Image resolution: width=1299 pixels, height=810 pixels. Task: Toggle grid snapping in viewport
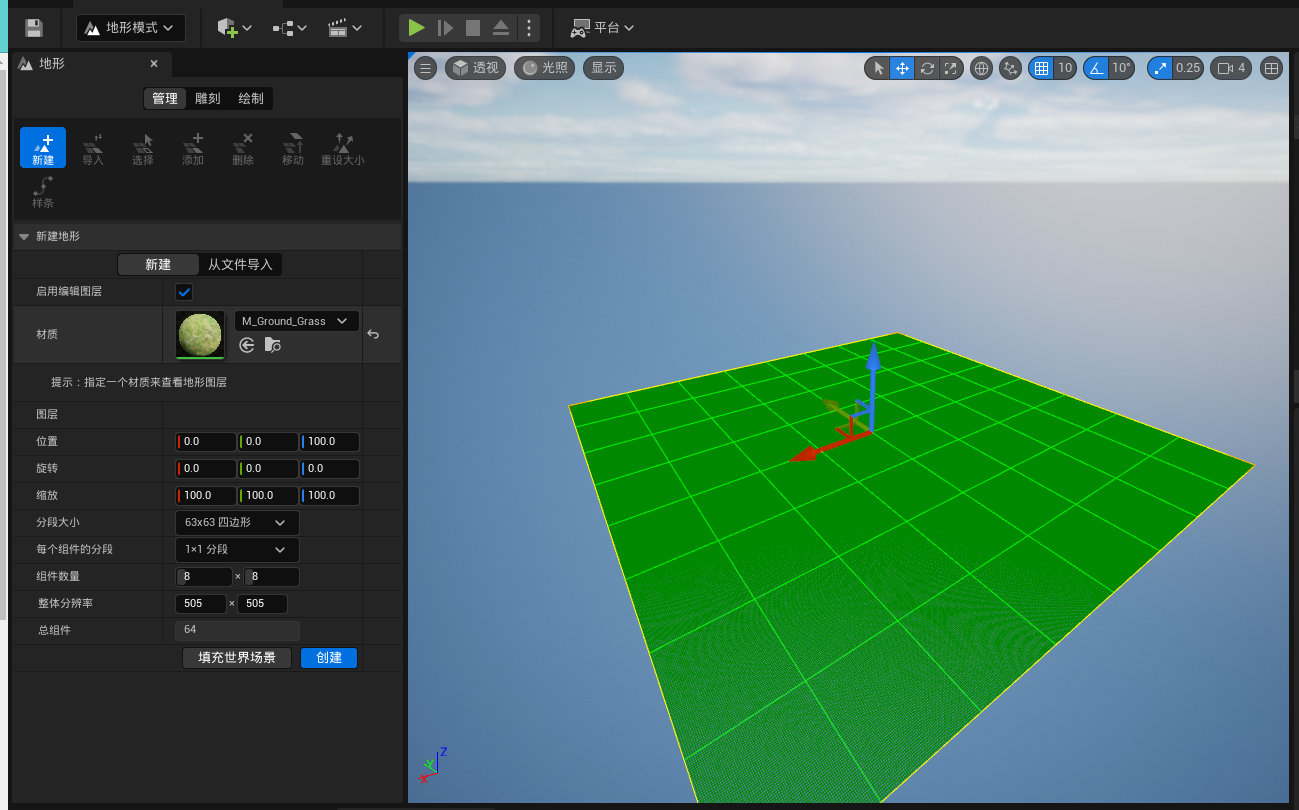1041,68
